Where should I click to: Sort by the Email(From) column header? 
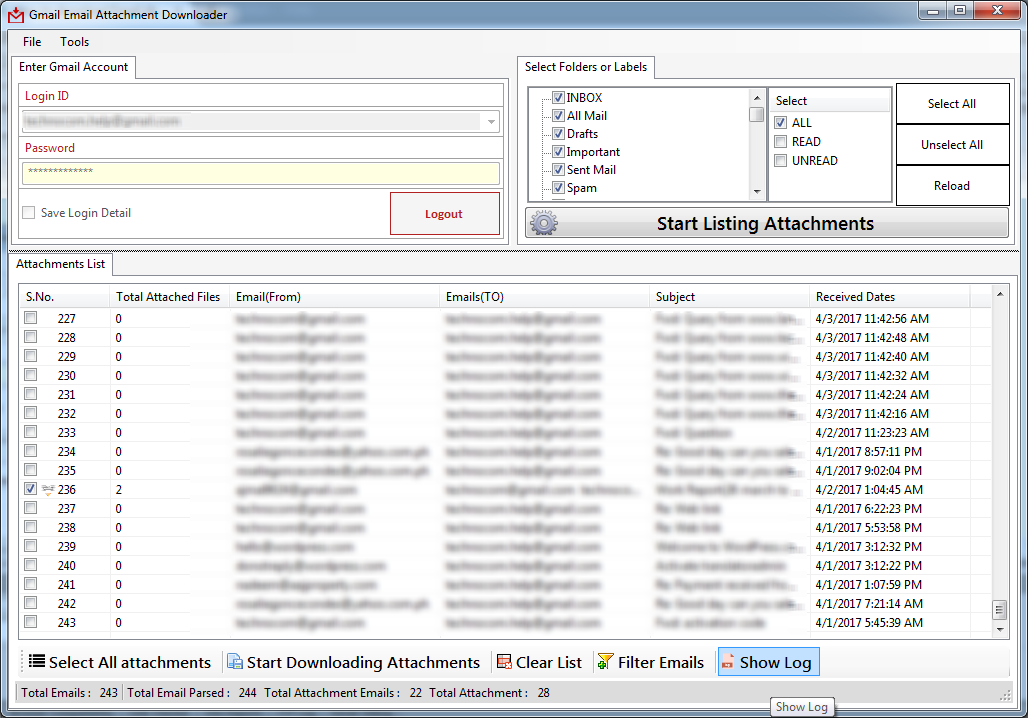(x=334, y=297)
